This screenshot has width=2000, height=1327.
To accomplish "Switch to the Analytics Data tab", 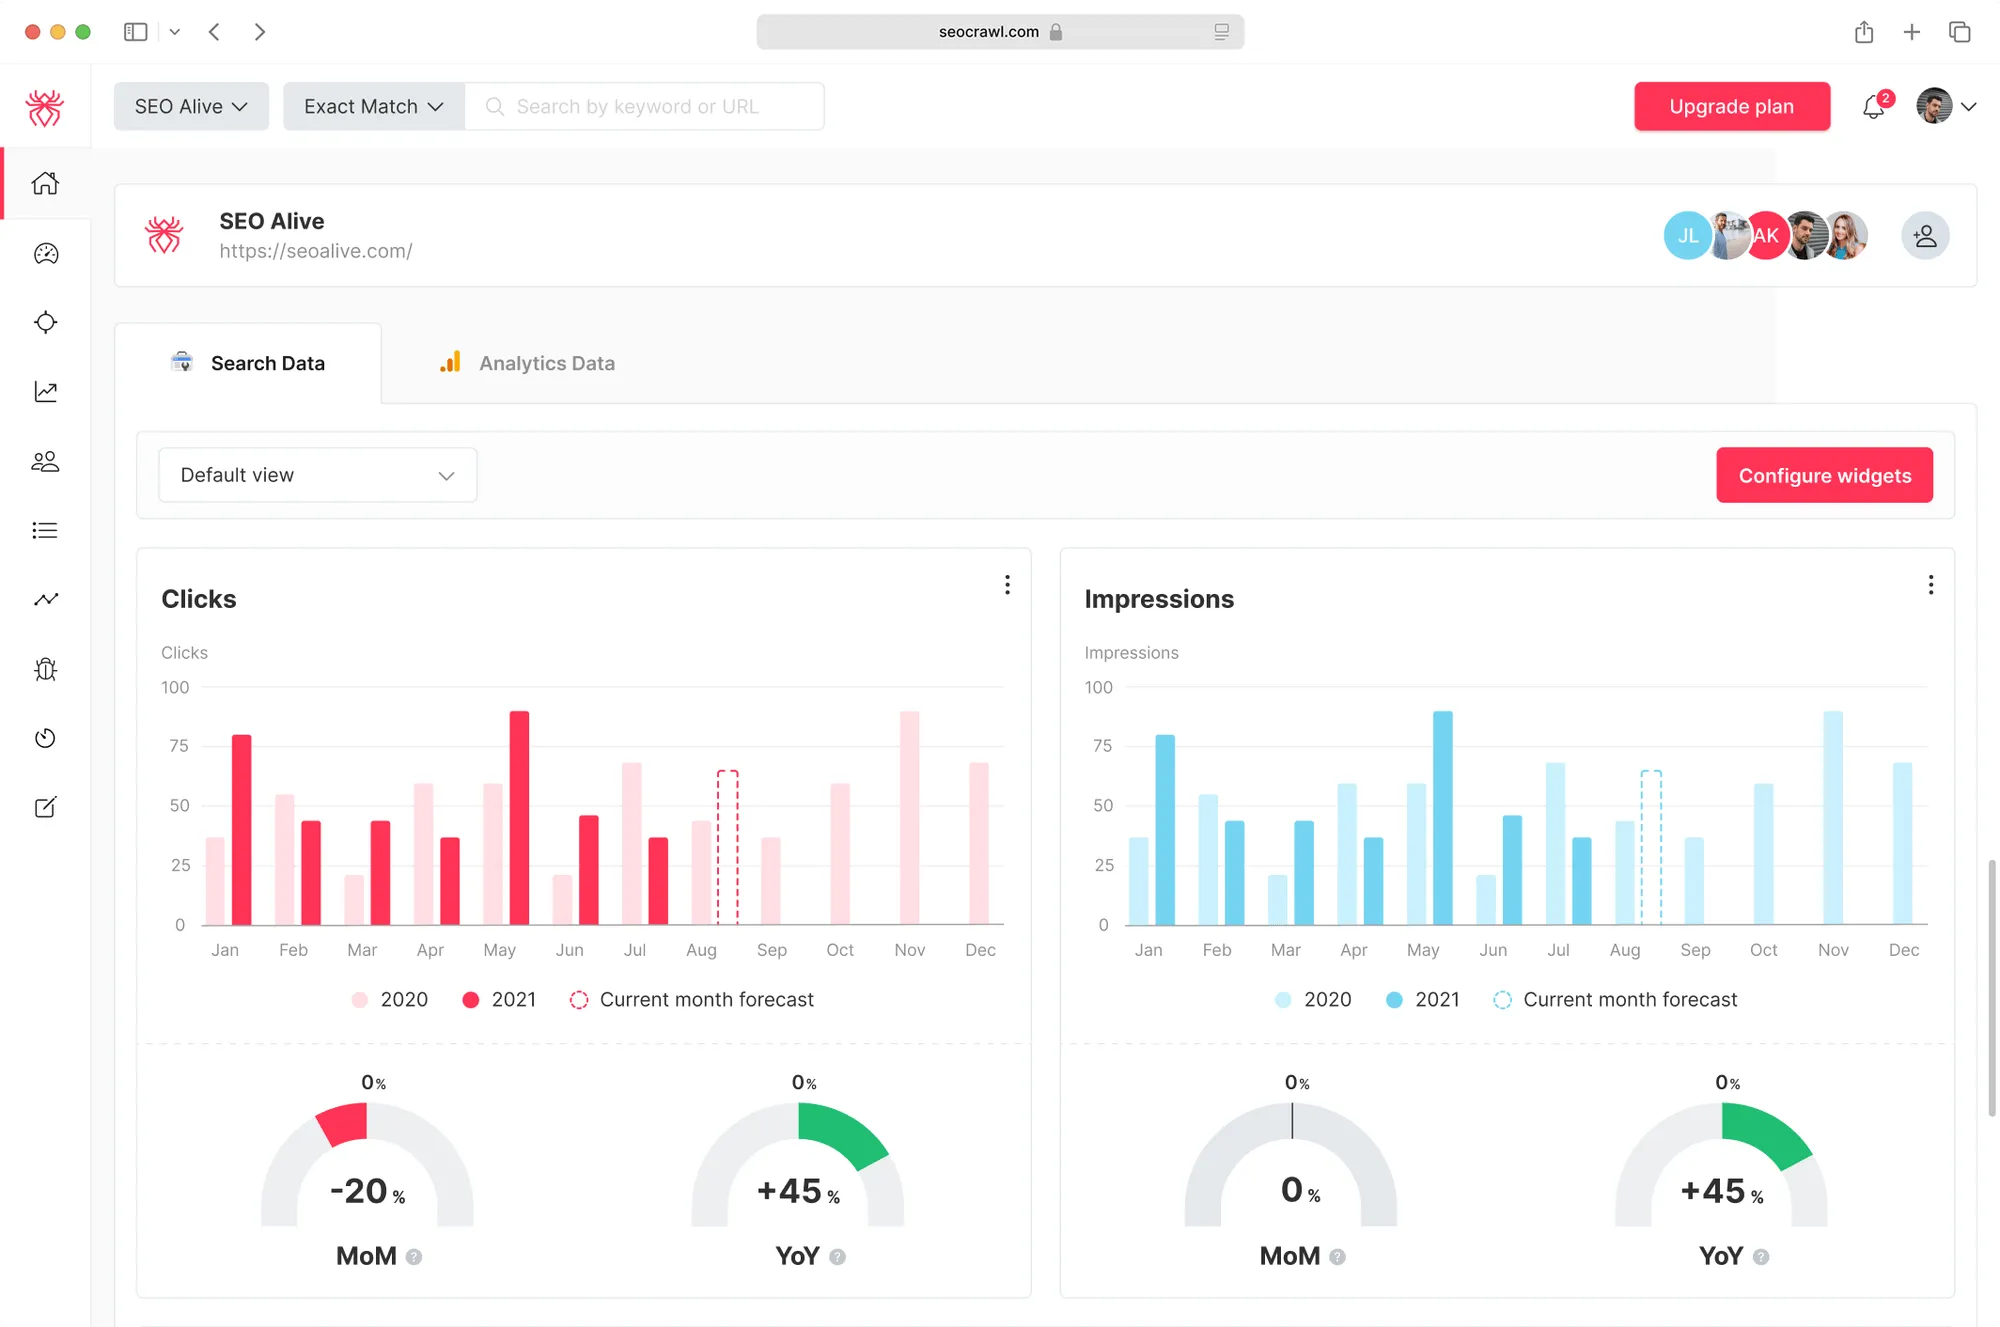I will 528,363.
